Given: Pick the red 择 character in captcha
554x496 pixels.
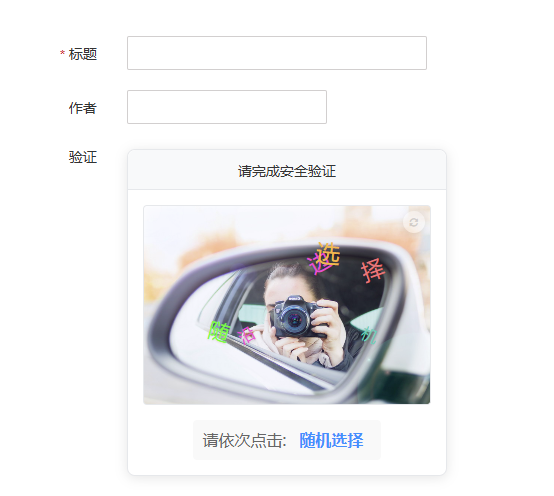Looking at the screenshot, I should pos(373,270).
